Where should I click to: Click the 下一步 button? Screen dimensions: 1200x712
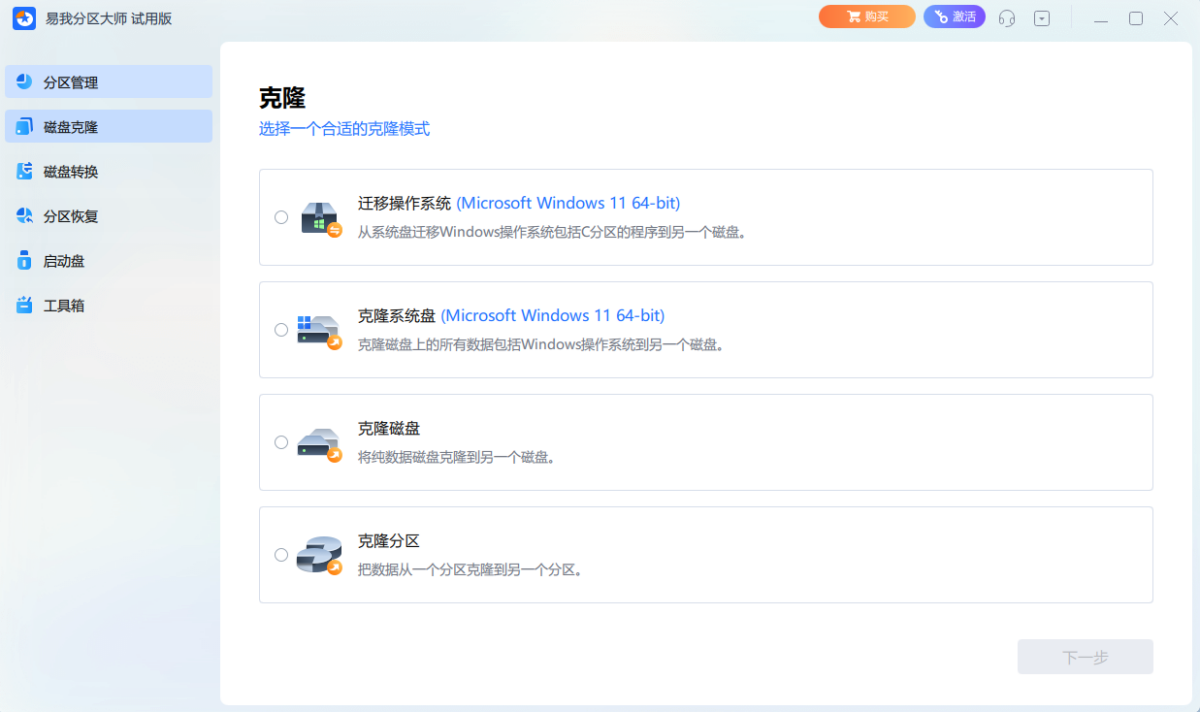(1085, 657)
